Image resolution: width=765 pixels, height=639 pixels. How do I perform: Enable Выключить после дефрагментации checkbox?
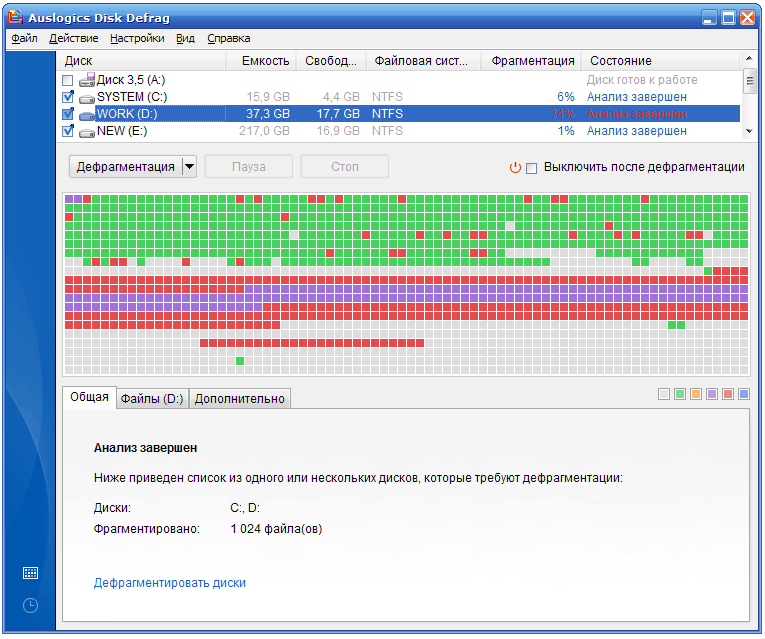pos(532,168)
